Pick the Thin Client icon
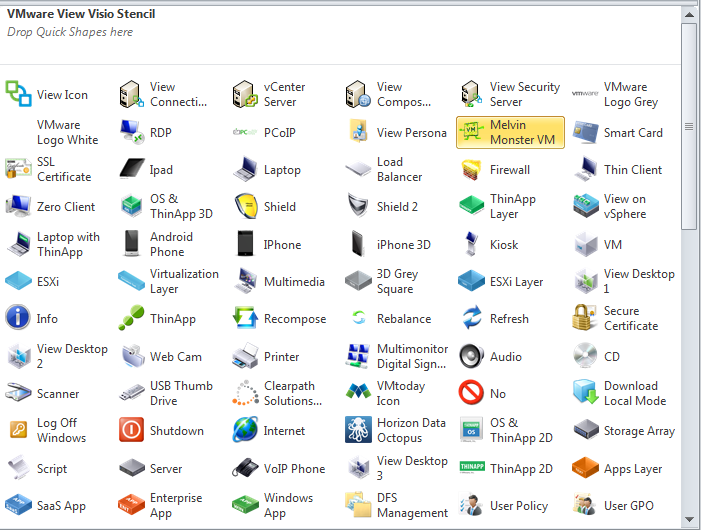Image resolution: width=701 pixels, height=530 pixels. 585,169
